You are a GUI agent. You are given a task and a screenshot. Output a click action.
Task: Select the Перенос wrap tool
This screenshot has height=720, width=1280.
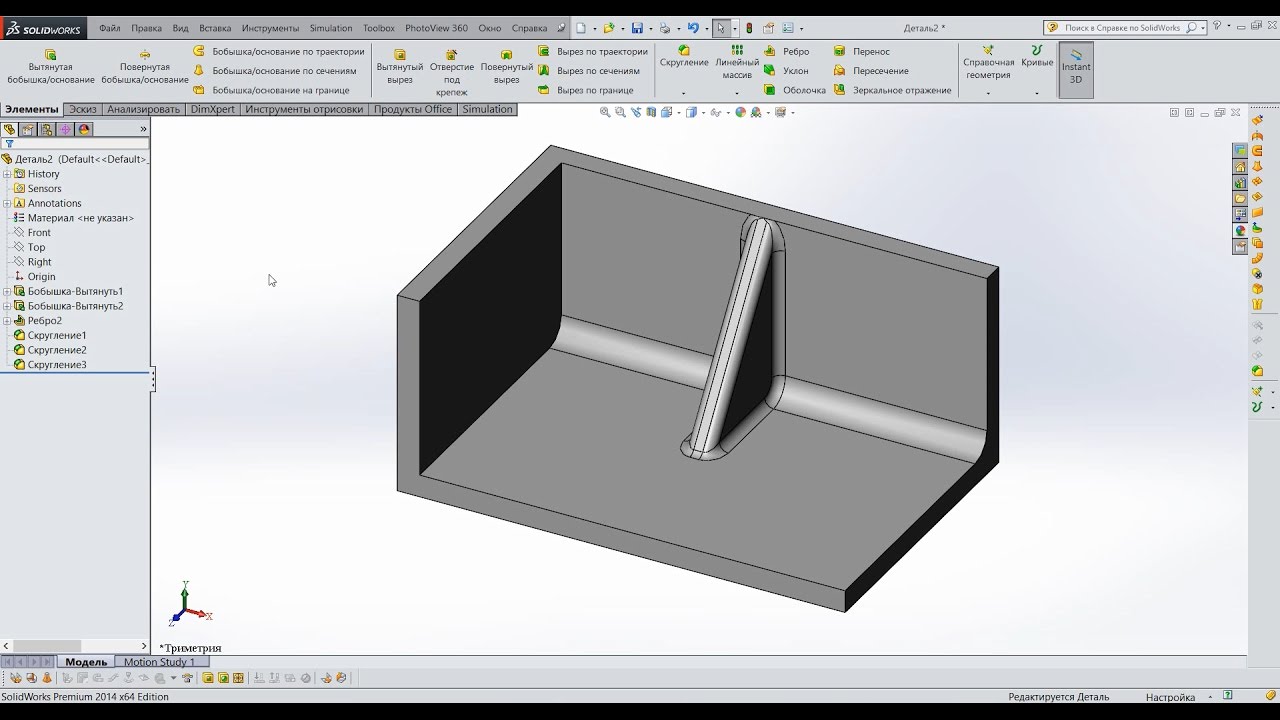click(x=862, y=51)
